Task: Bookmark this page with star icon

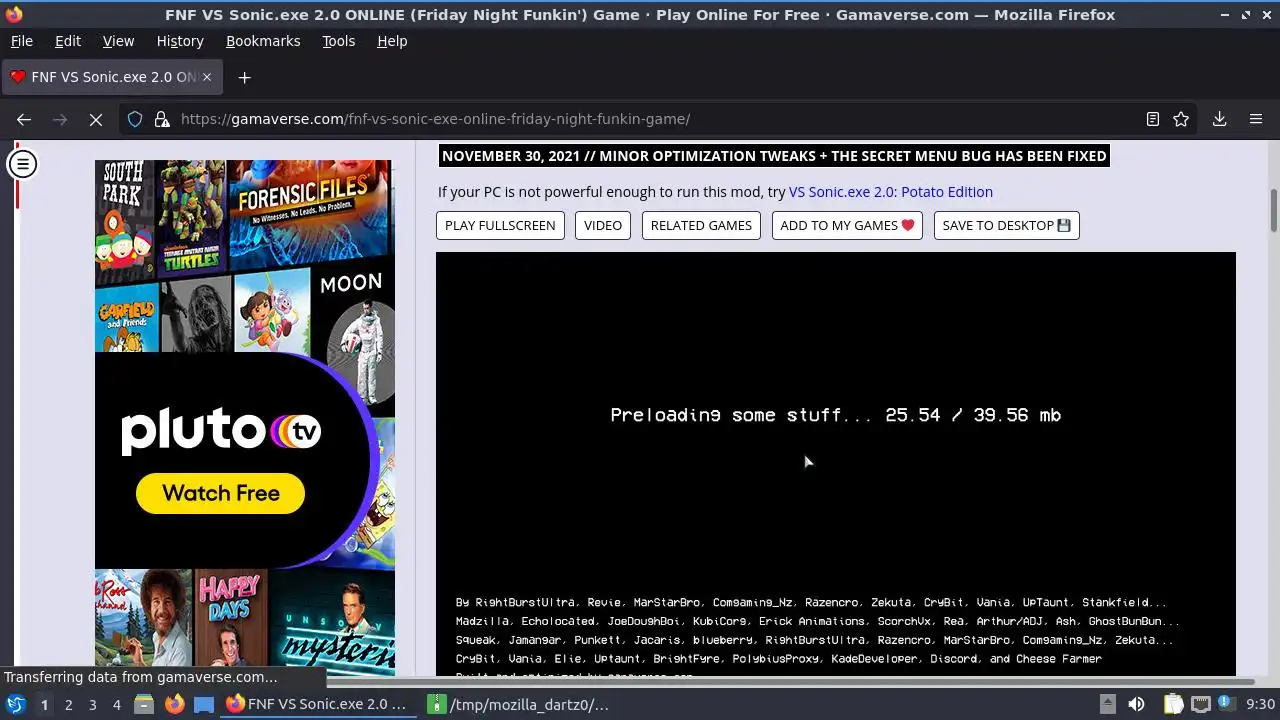Action: click(x=1181, y=119)
